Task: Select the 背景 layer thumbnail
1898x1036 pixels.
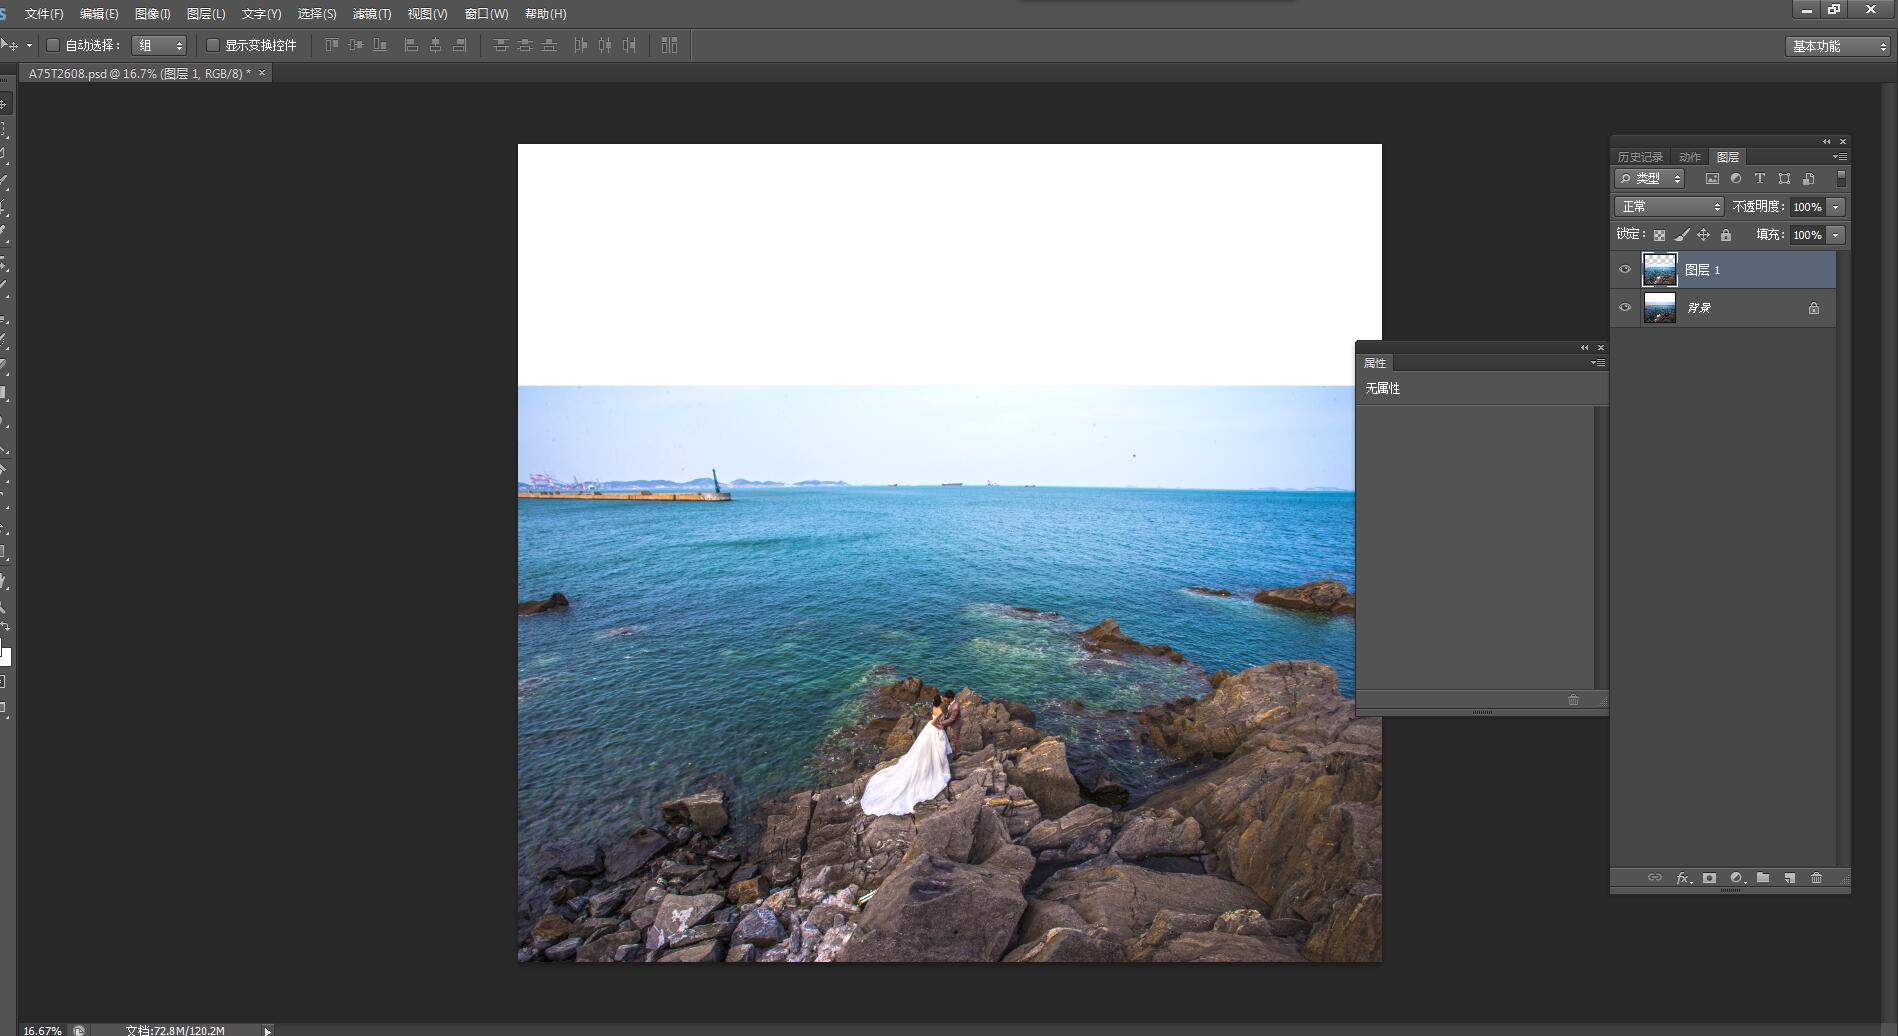Action: [1660, 308]
